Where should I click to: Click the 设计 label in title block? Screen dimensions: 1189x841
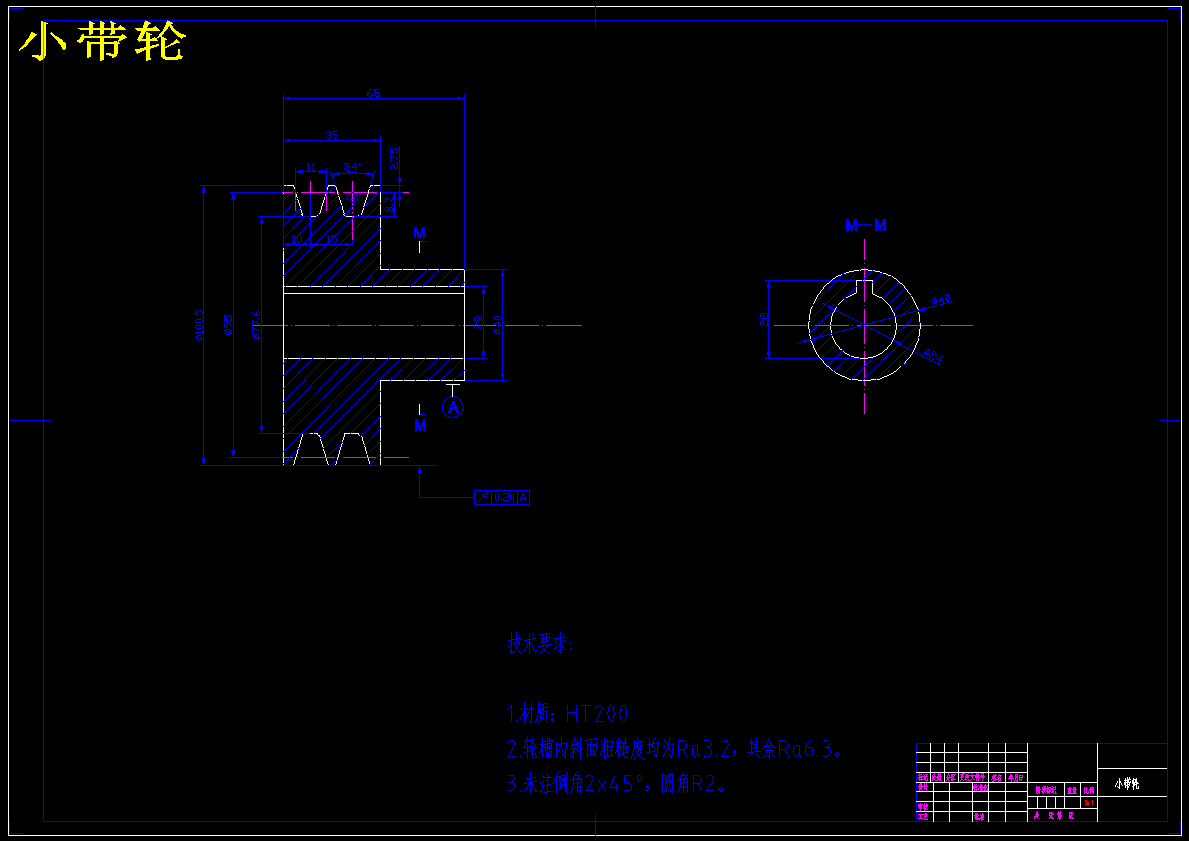click(x=923, y=787)
